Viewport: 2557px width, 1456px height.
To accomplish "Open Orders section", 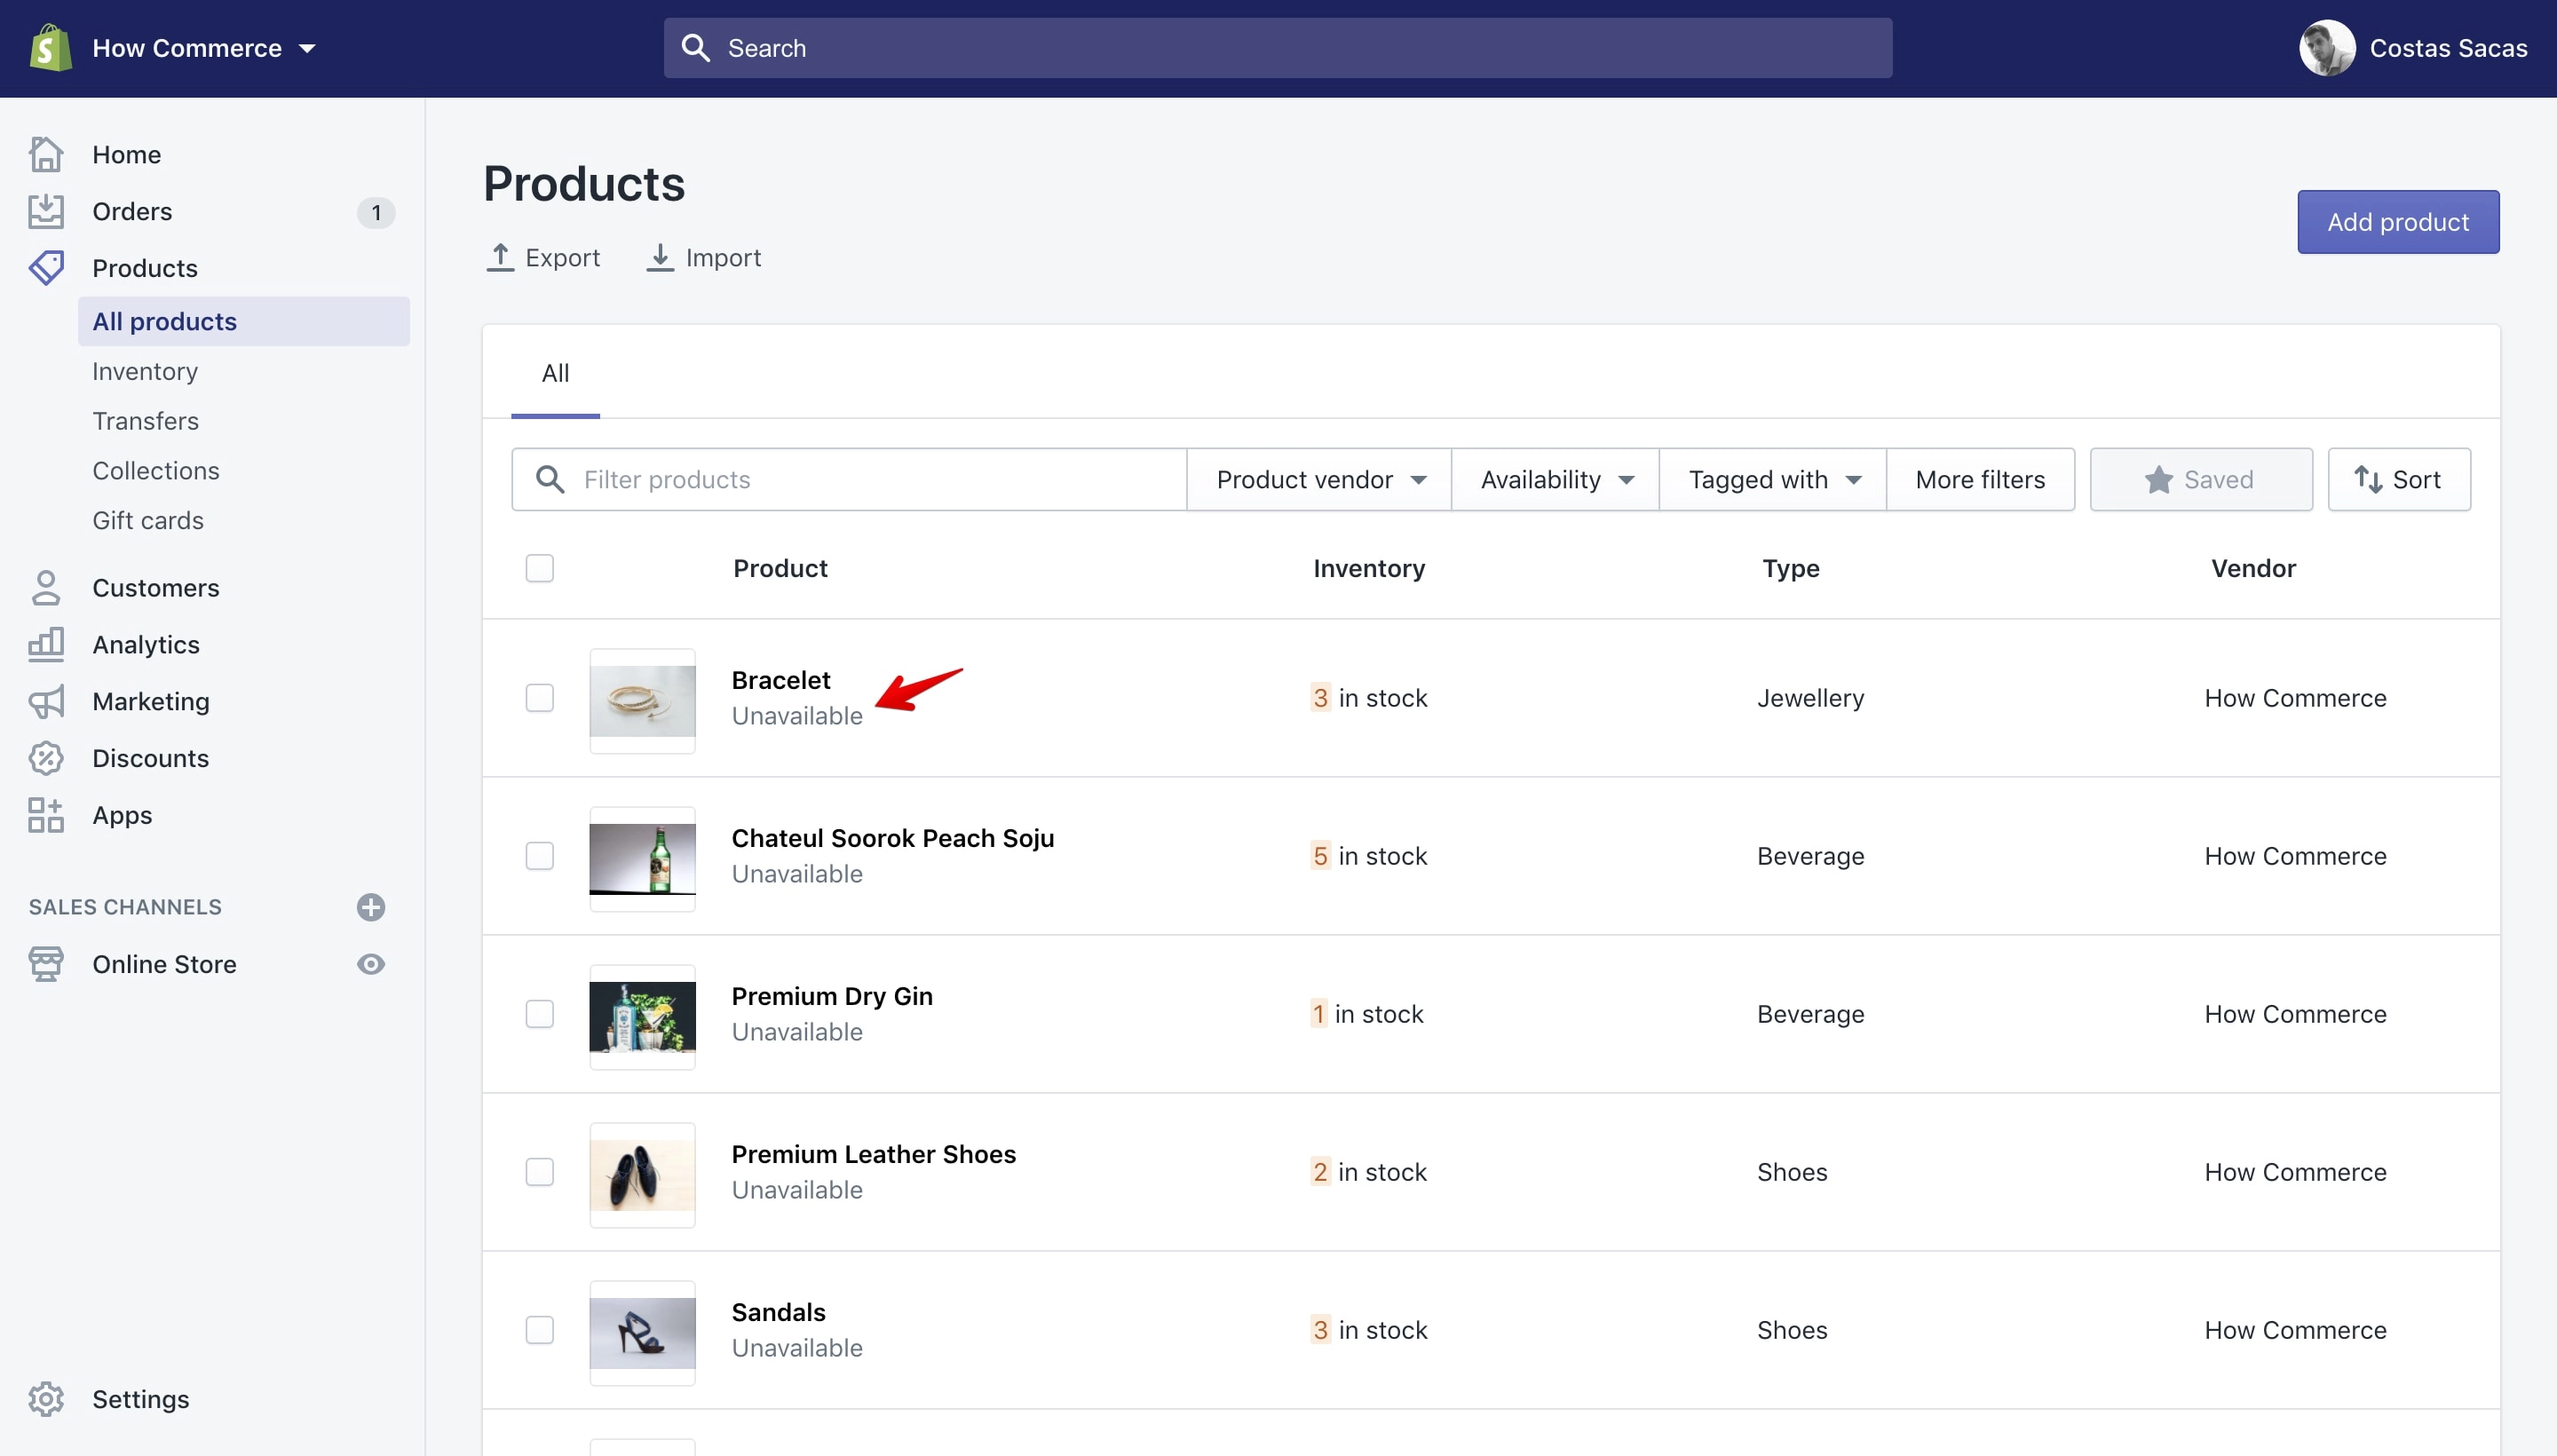I will pos(132,211).
